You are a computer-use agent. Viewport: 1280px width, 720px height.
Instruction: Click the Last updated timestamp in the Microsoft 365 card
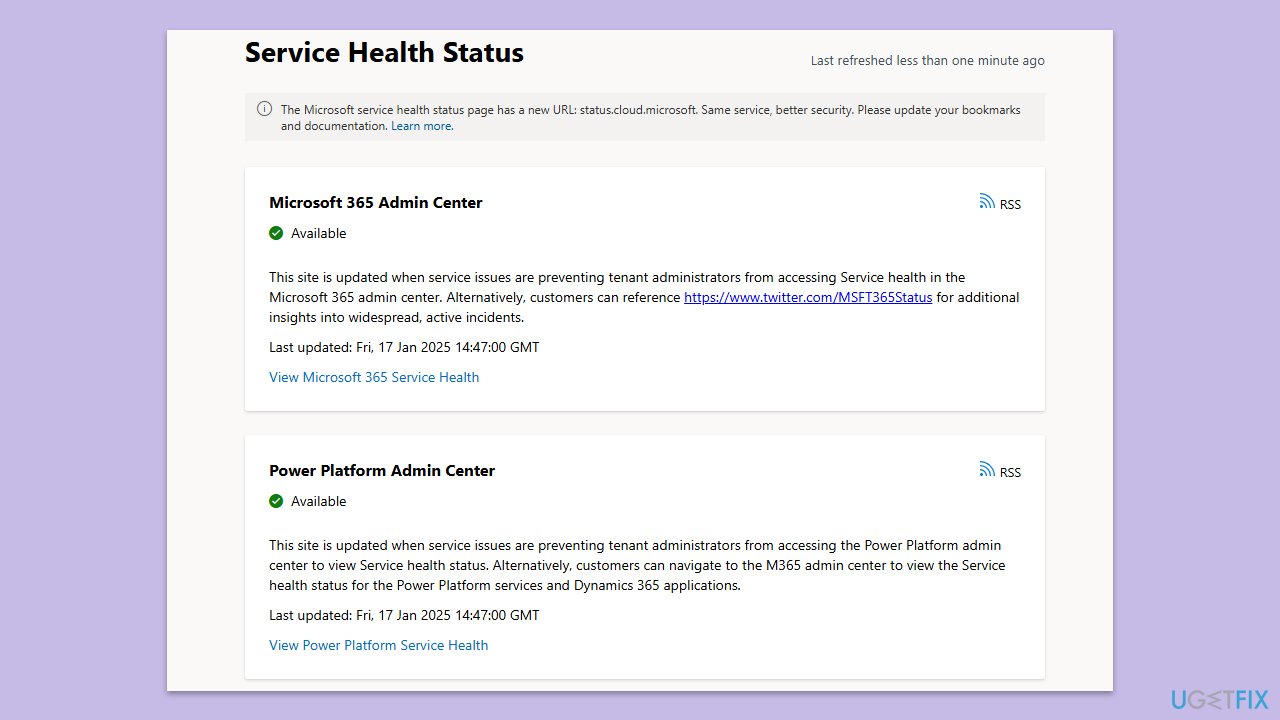coord(404,347)
